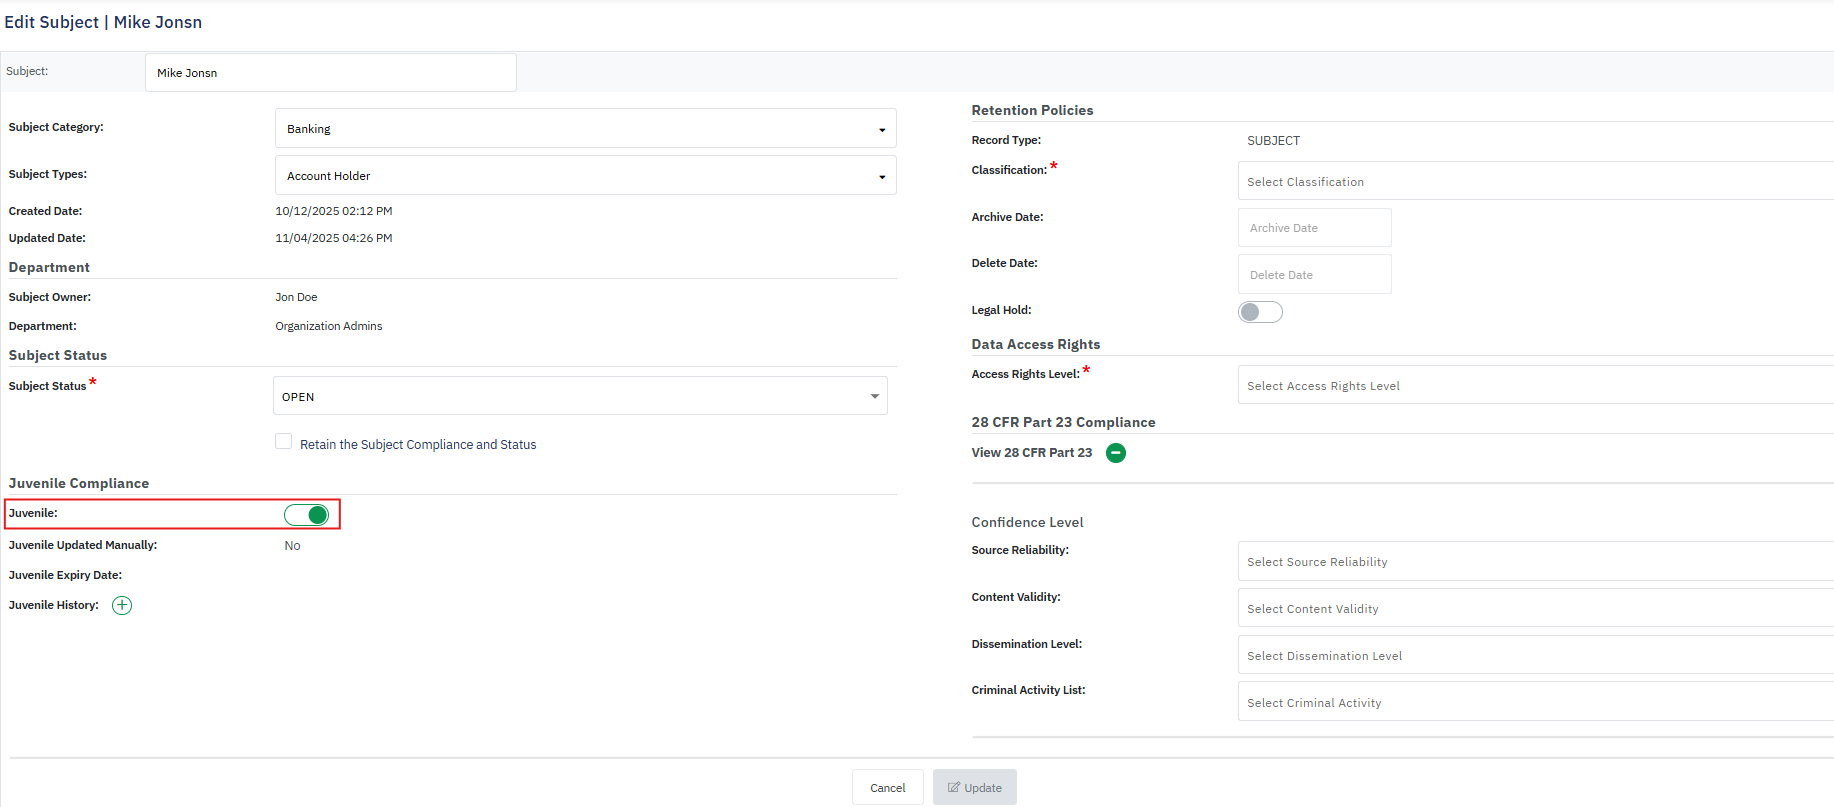The height and width of the screenshot is (807, 1834).
Task: Open Select Criminal Activity list
Action: point(1535,703)
